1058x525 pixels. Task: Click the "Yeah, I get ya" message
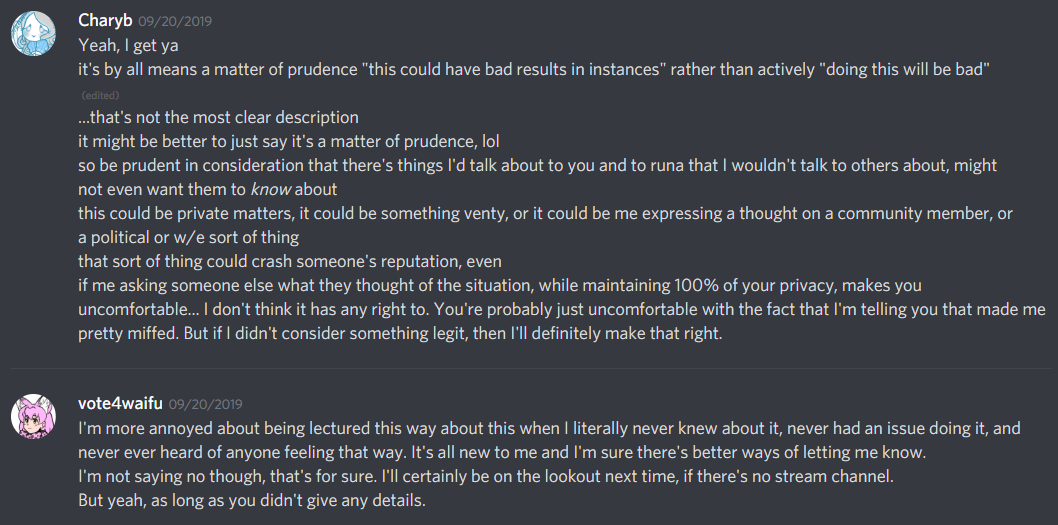[127, 45]
